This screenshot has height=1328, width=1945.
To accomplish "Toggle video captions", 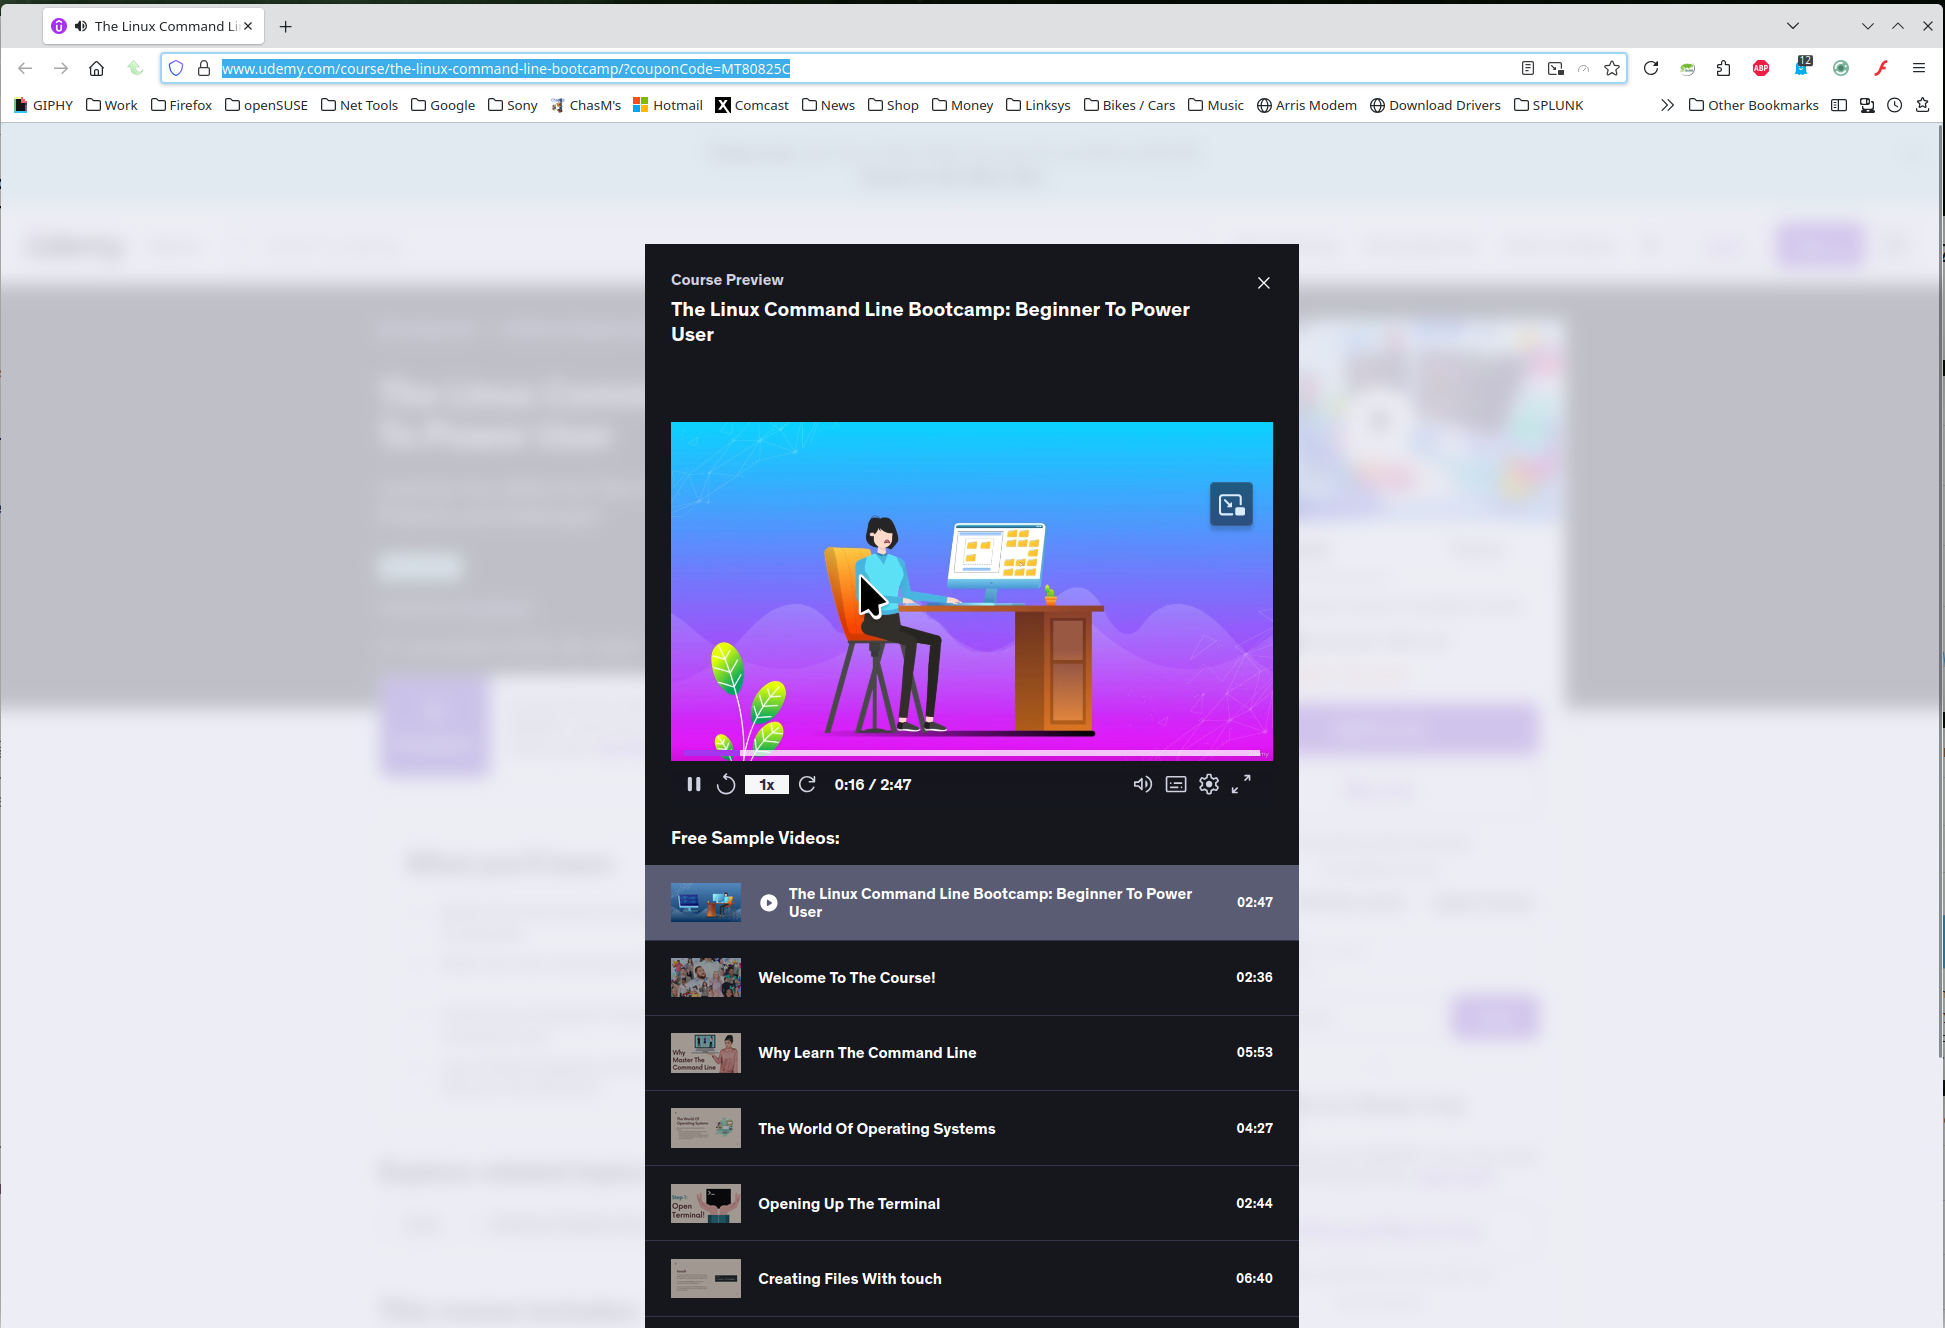I will pyautogui.click(x=1176, y=785).
